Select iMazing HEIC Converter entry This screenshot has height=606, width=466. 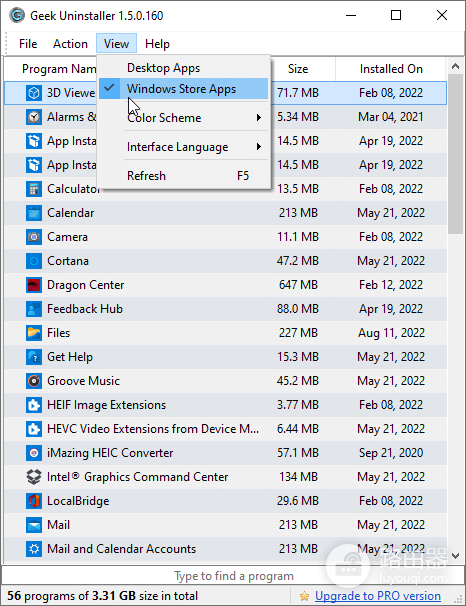tap(226, 453)
